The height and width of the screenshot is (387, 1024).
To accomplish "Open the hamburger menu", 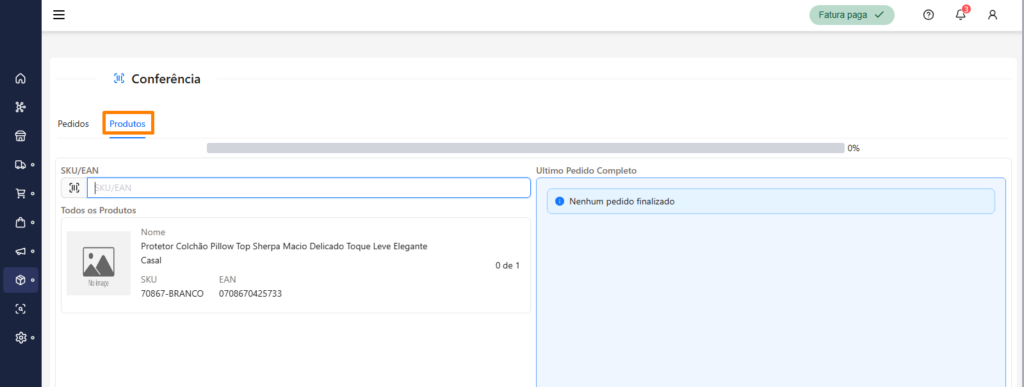I will pyautogui.click(x=59, y=15).
